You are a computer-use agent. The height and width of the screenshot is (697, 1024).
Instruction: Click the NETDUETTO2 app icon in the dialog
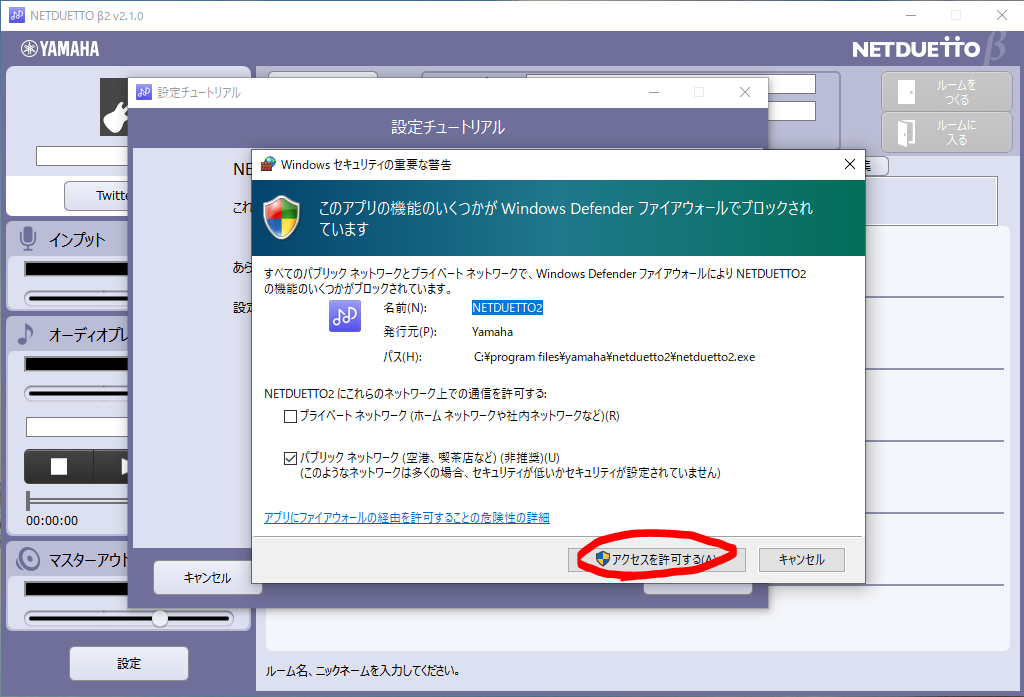tap(345, 316)
